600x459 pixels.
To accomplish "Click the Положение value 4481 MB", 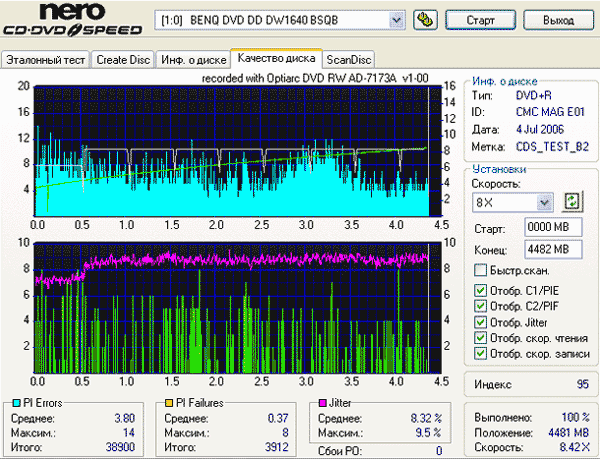I will (x=568, y=433).
